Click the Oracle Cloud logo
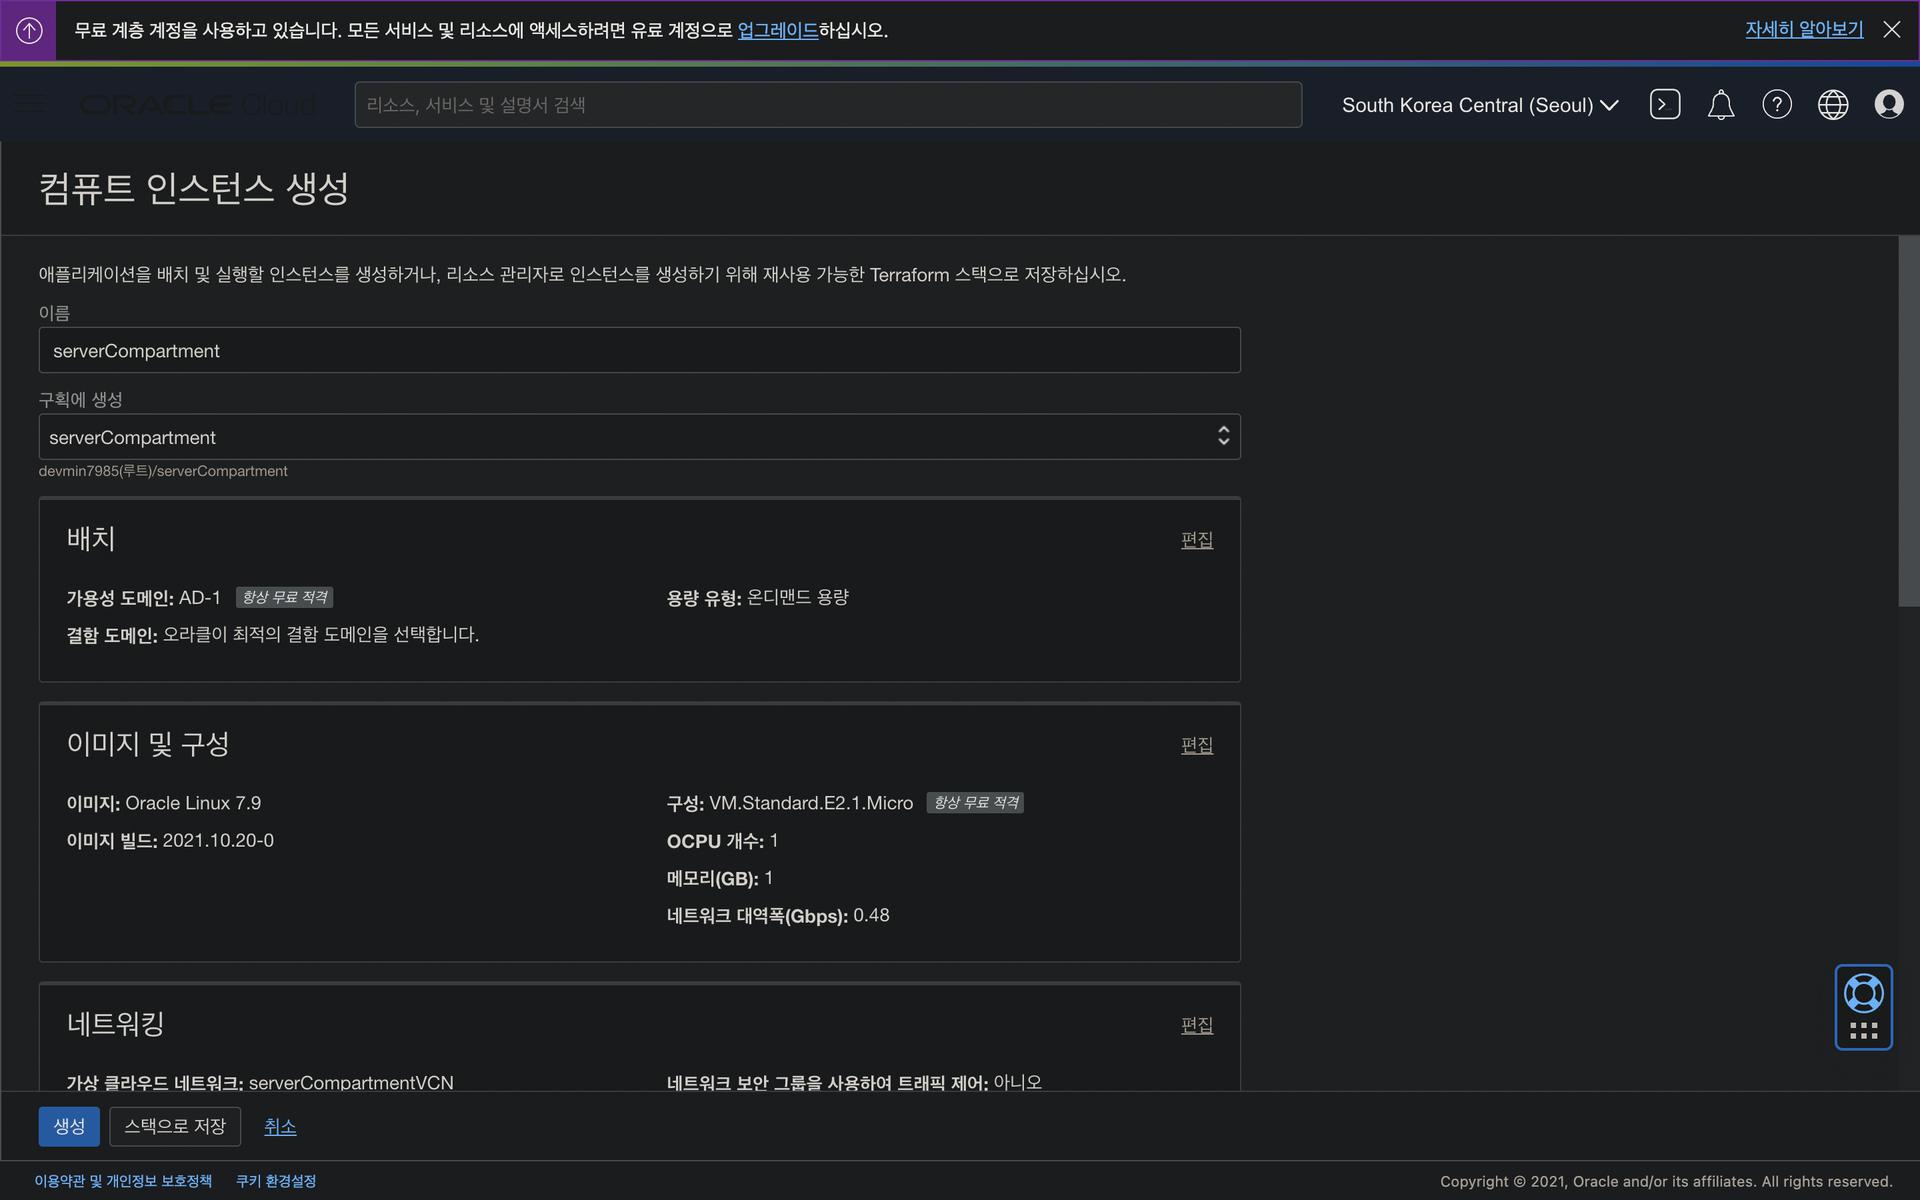 [197, 104]
